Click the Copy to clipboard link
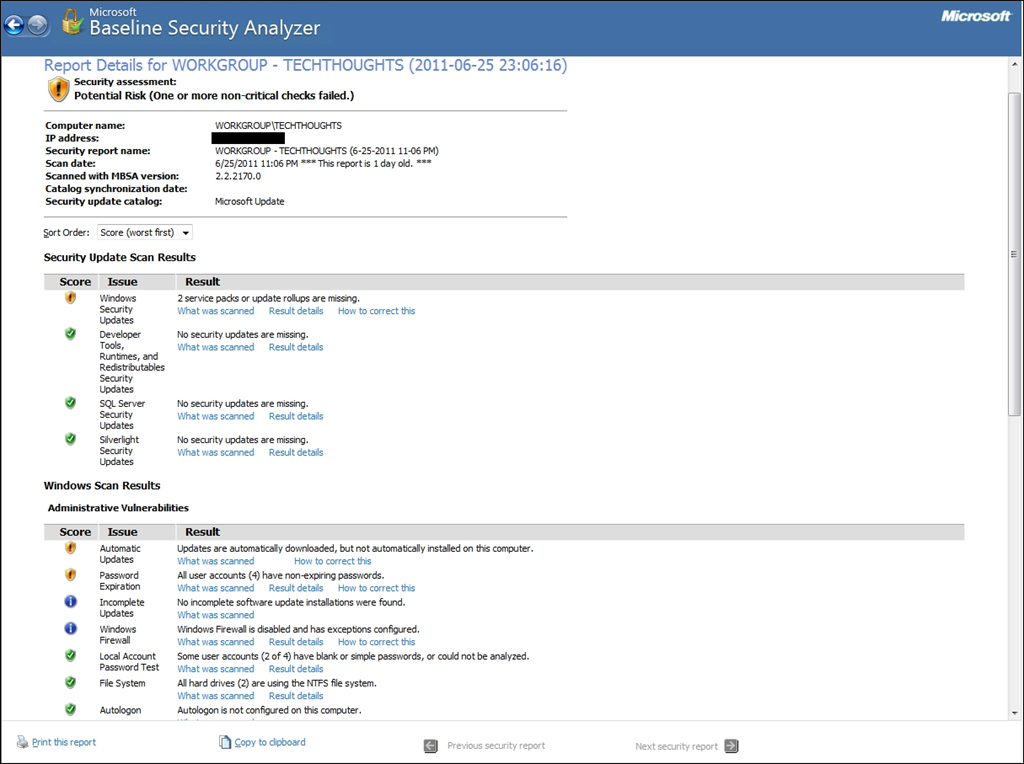 coord(270,742)
